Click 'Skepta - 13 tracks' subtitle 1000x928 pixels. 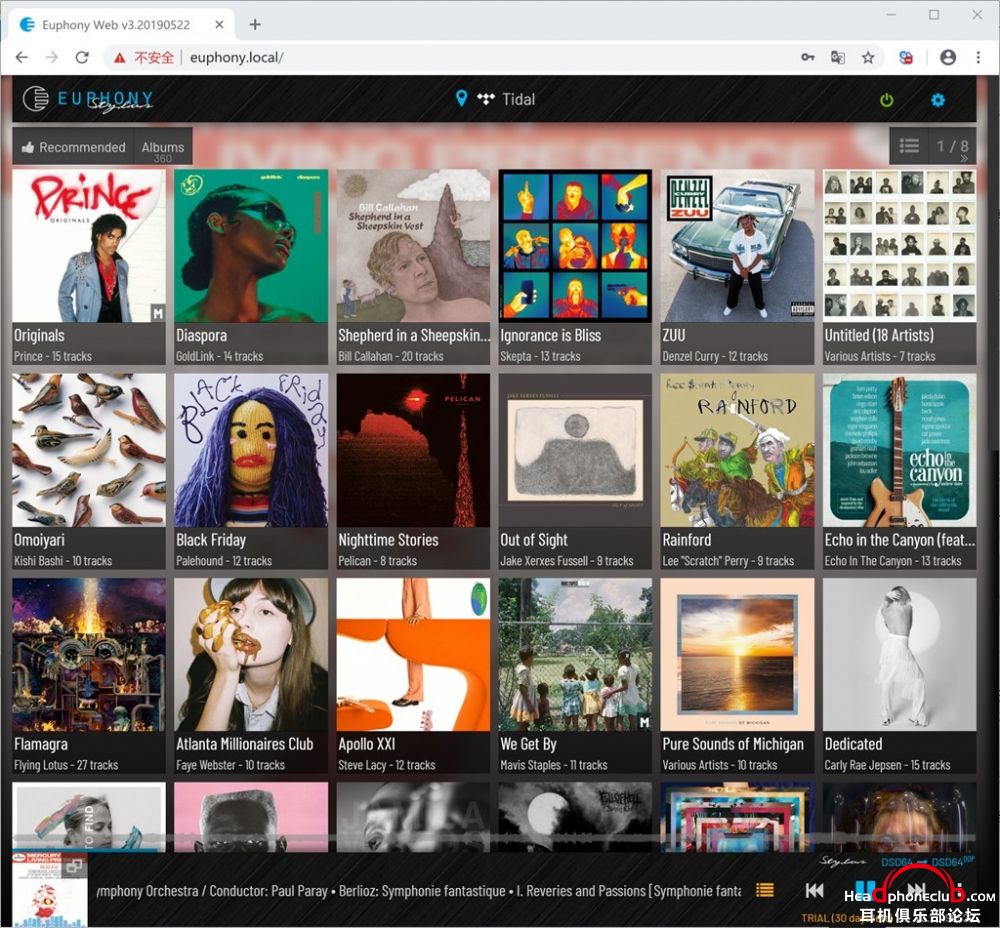[x=540, y=357]
